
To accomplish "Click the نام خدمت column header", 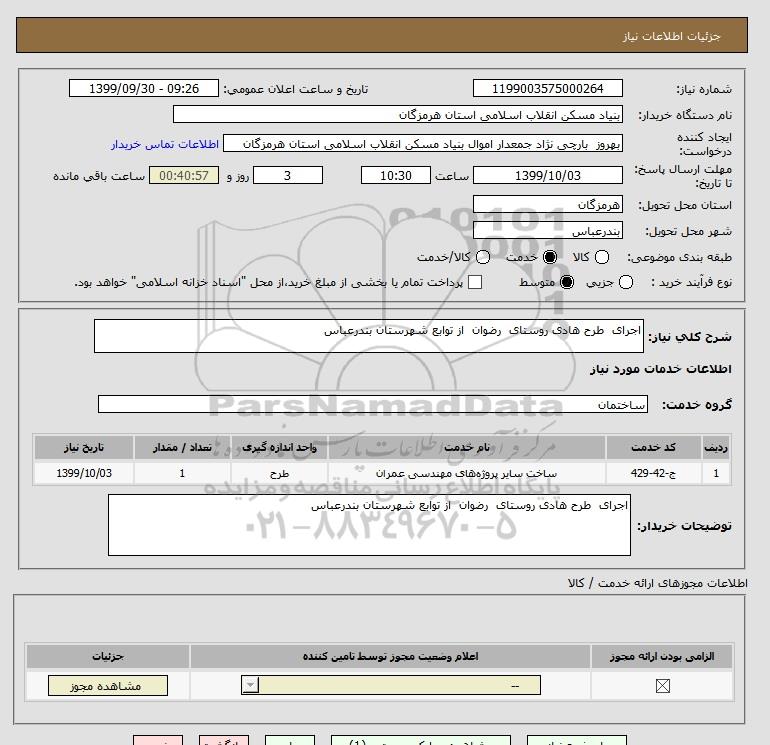I will [467, 447].
